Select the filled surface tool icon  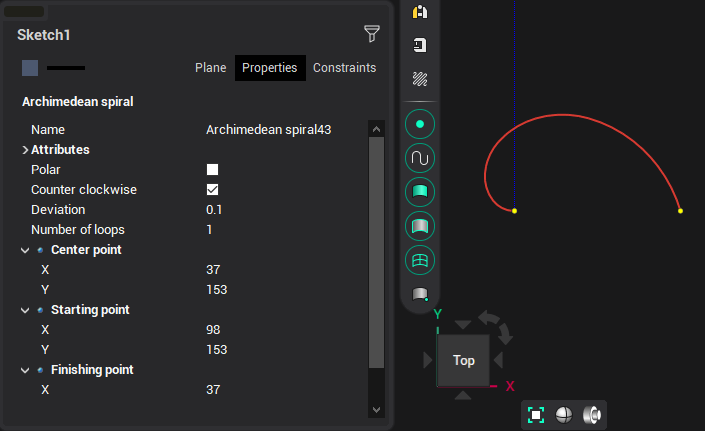(420, 192)
